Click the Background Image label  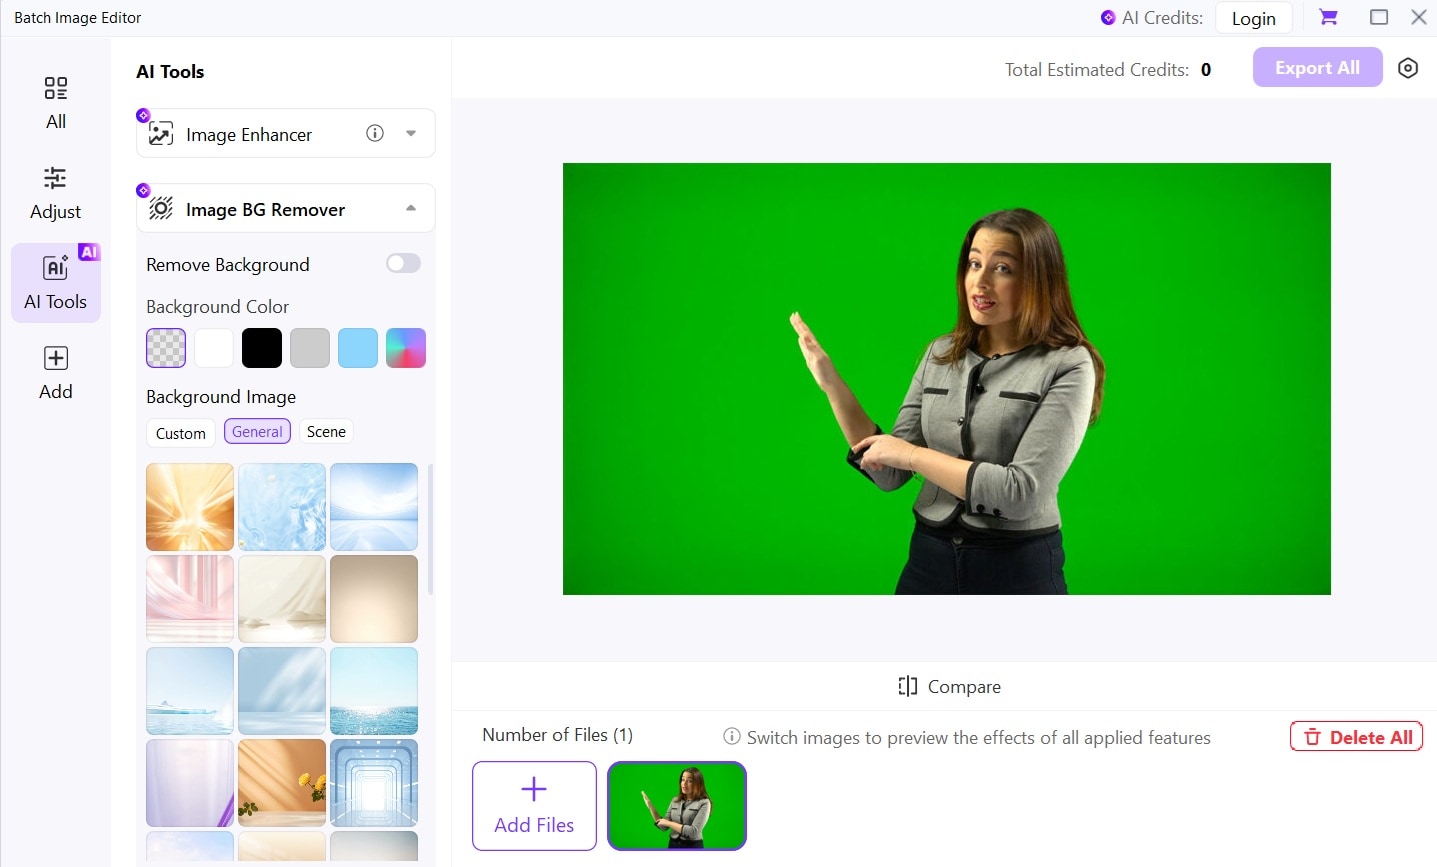click(x=221, y=397)
